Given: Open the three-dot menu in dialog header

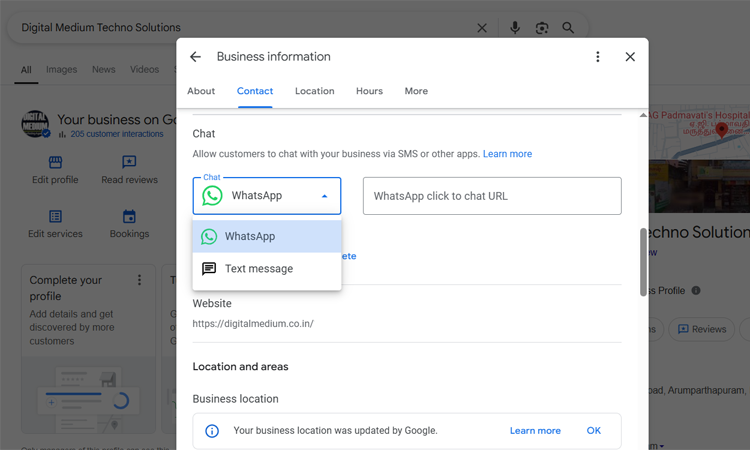Looking at the screenshot, I should point(598,57).
